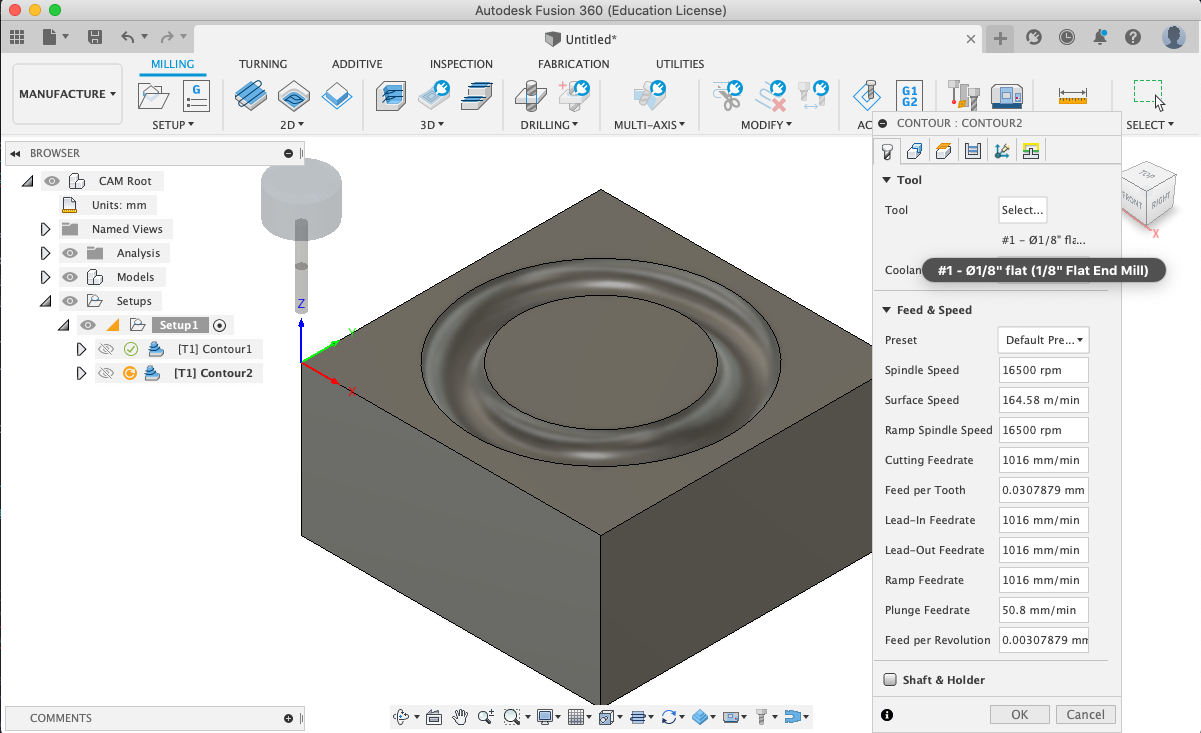
Task: Activate Setup1 with its radio button
Action: (x=221, y=325)
